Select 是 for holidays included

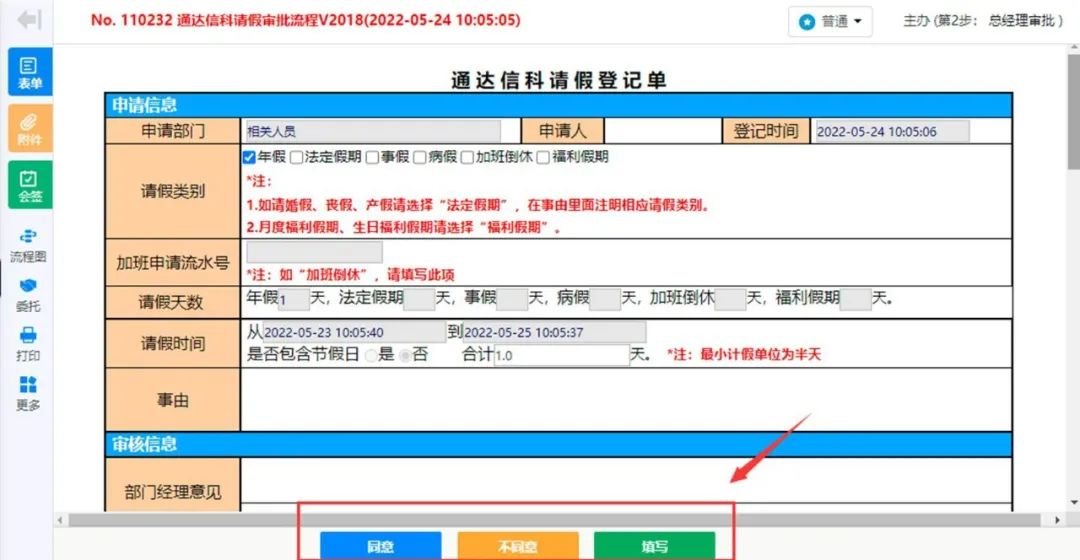(371, 355)
